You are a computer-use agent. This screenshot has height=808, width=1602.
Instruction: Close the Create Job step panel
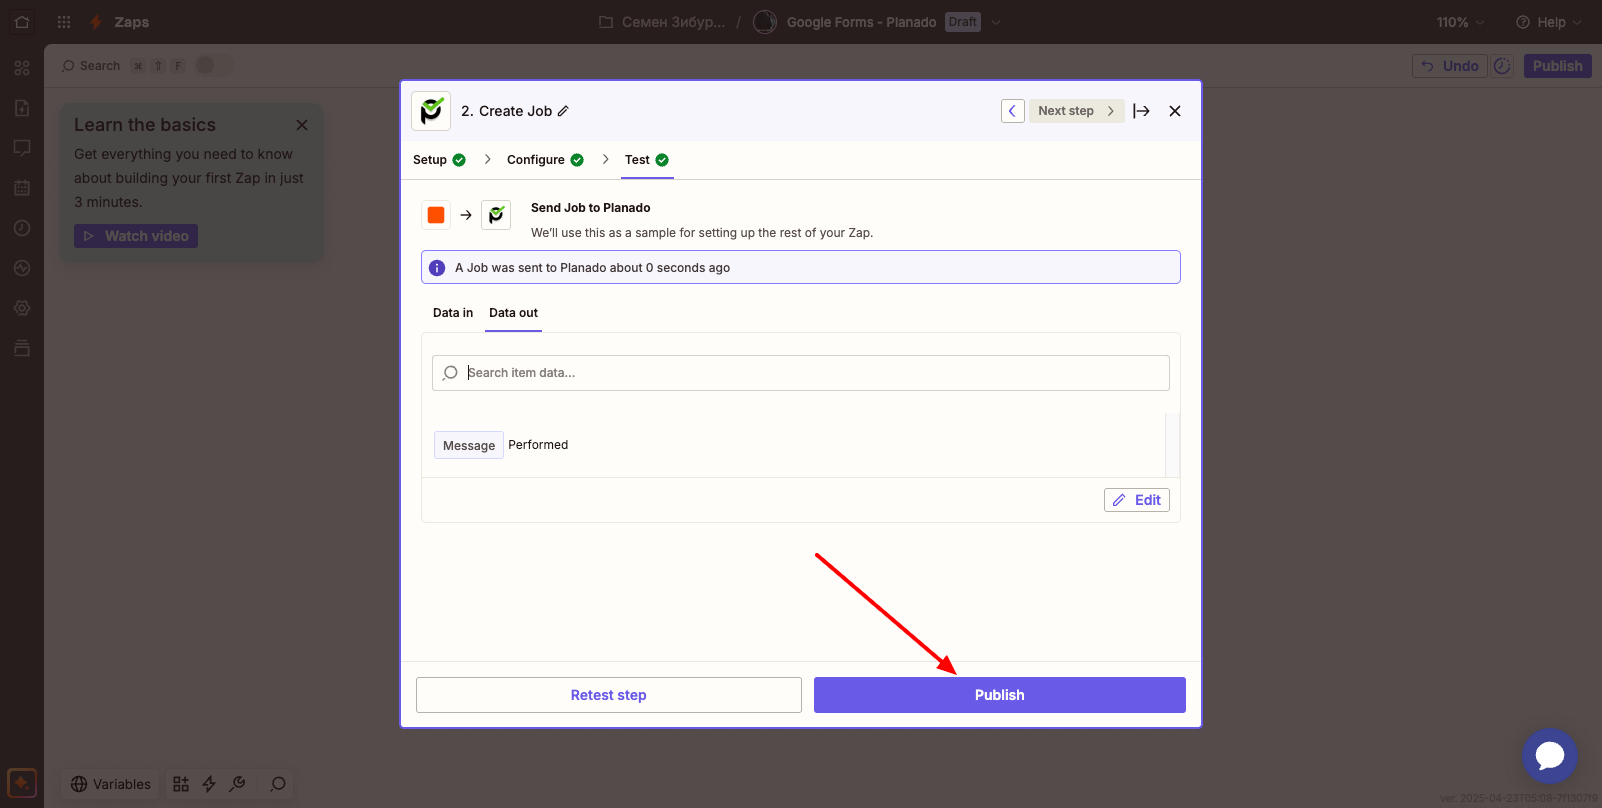click(x=1175, y=111)
